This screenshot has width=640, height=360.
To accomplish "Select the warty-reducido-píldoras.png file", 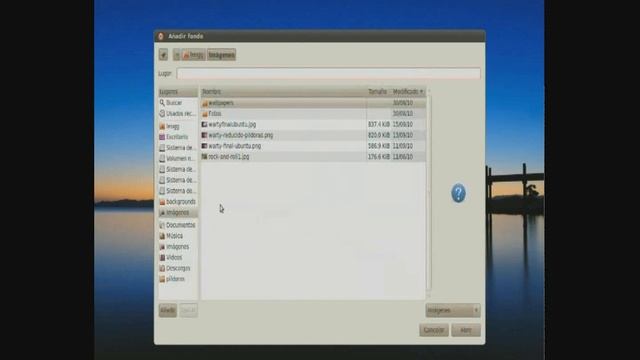I will click(x=313, y=135).
